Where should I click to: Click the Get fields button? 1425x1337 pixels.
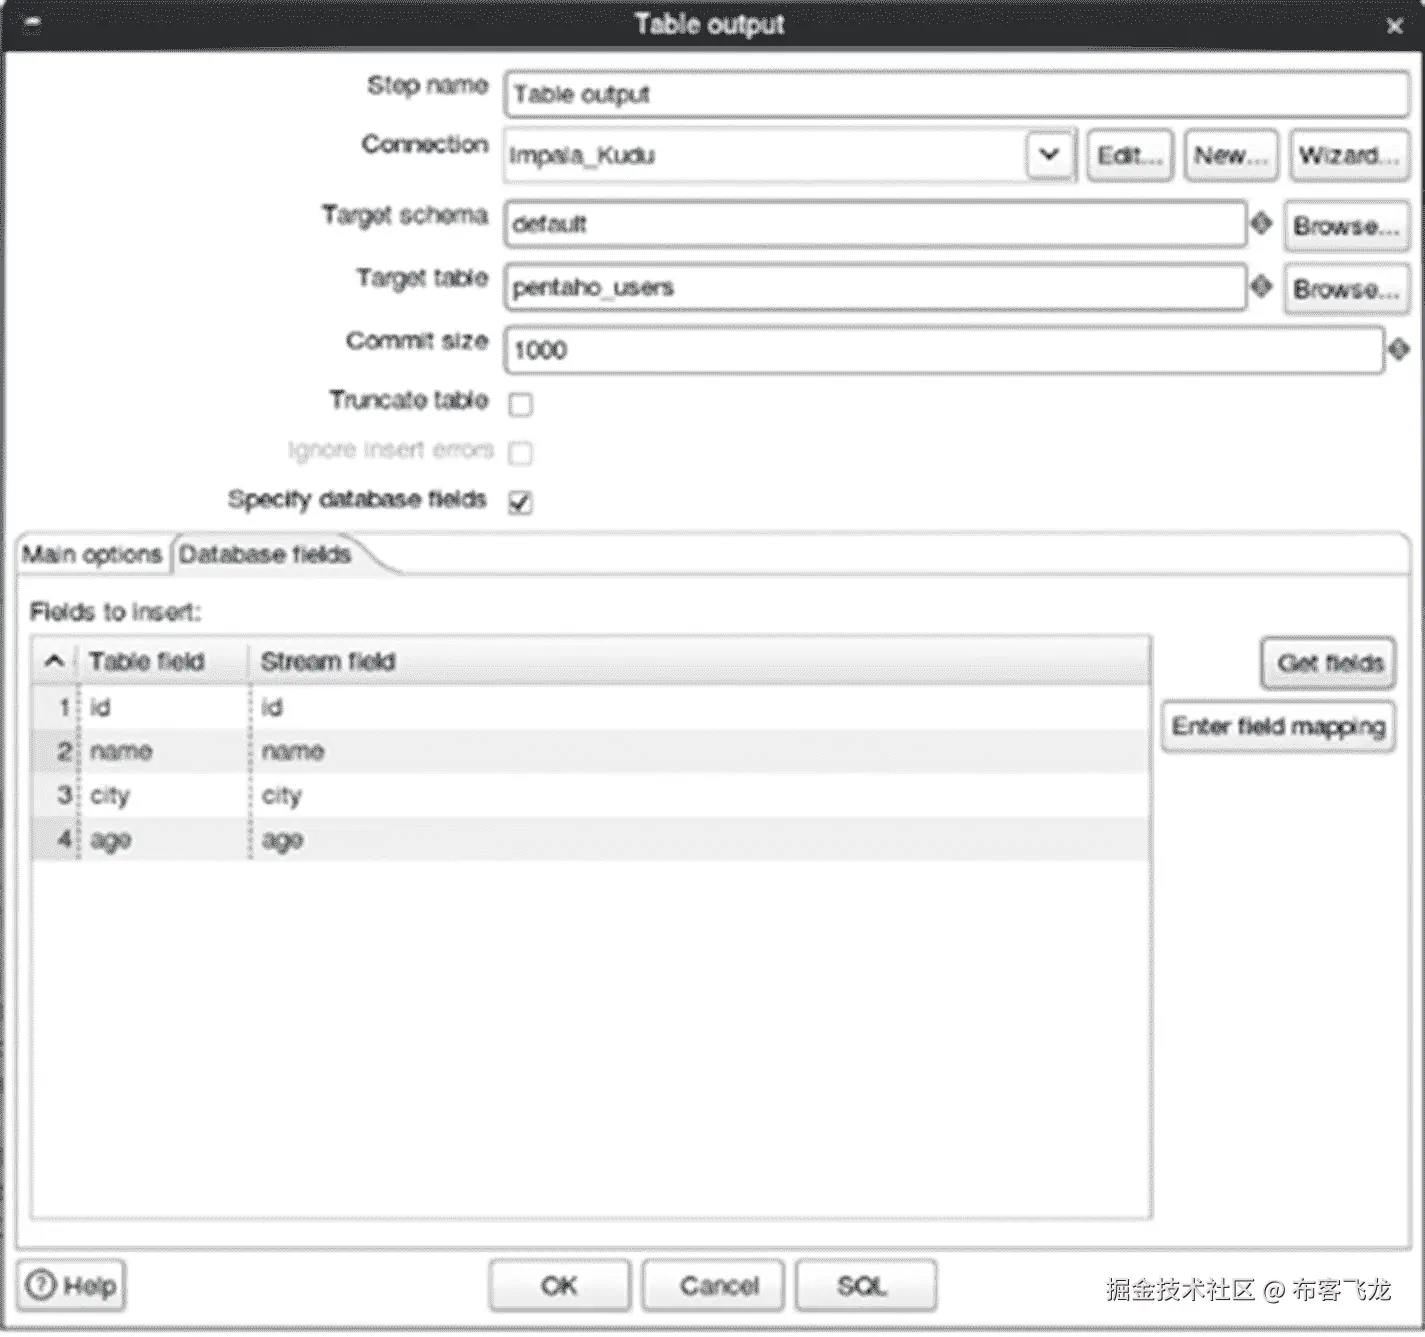point(1329,663)
